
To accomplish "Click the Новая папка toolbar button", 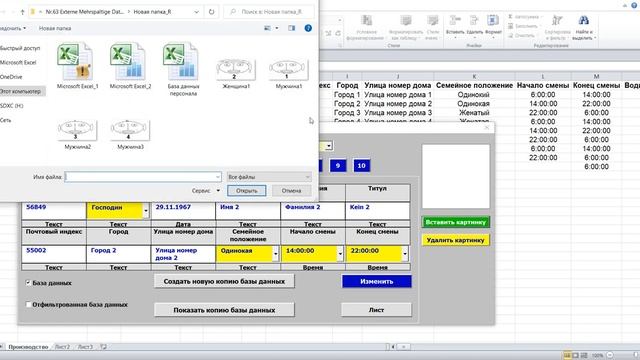I will point(55,28).
